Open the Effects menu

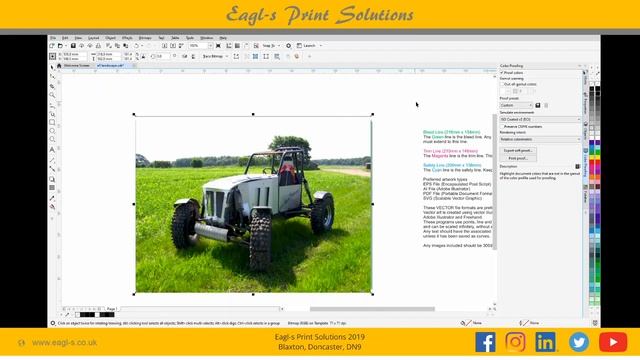(x=127, y=38)
